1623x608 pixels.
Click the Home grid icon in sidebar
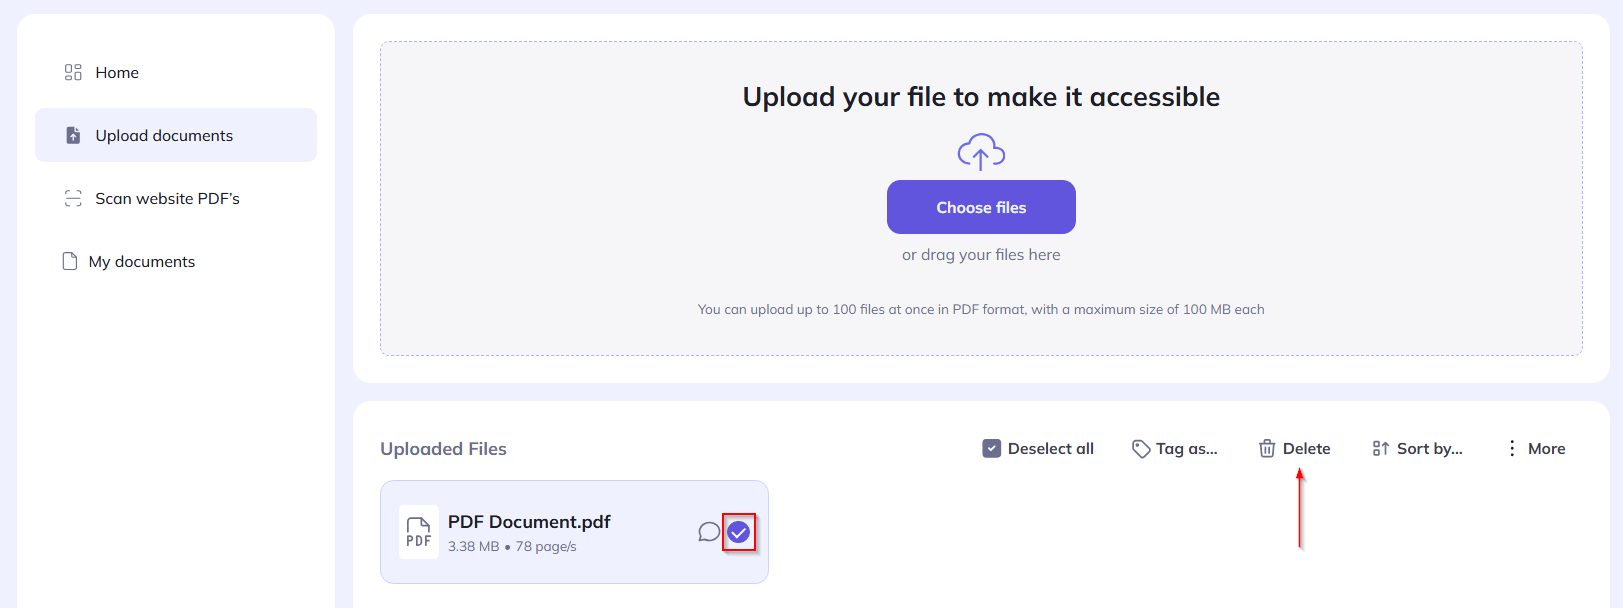coord(73,72)
